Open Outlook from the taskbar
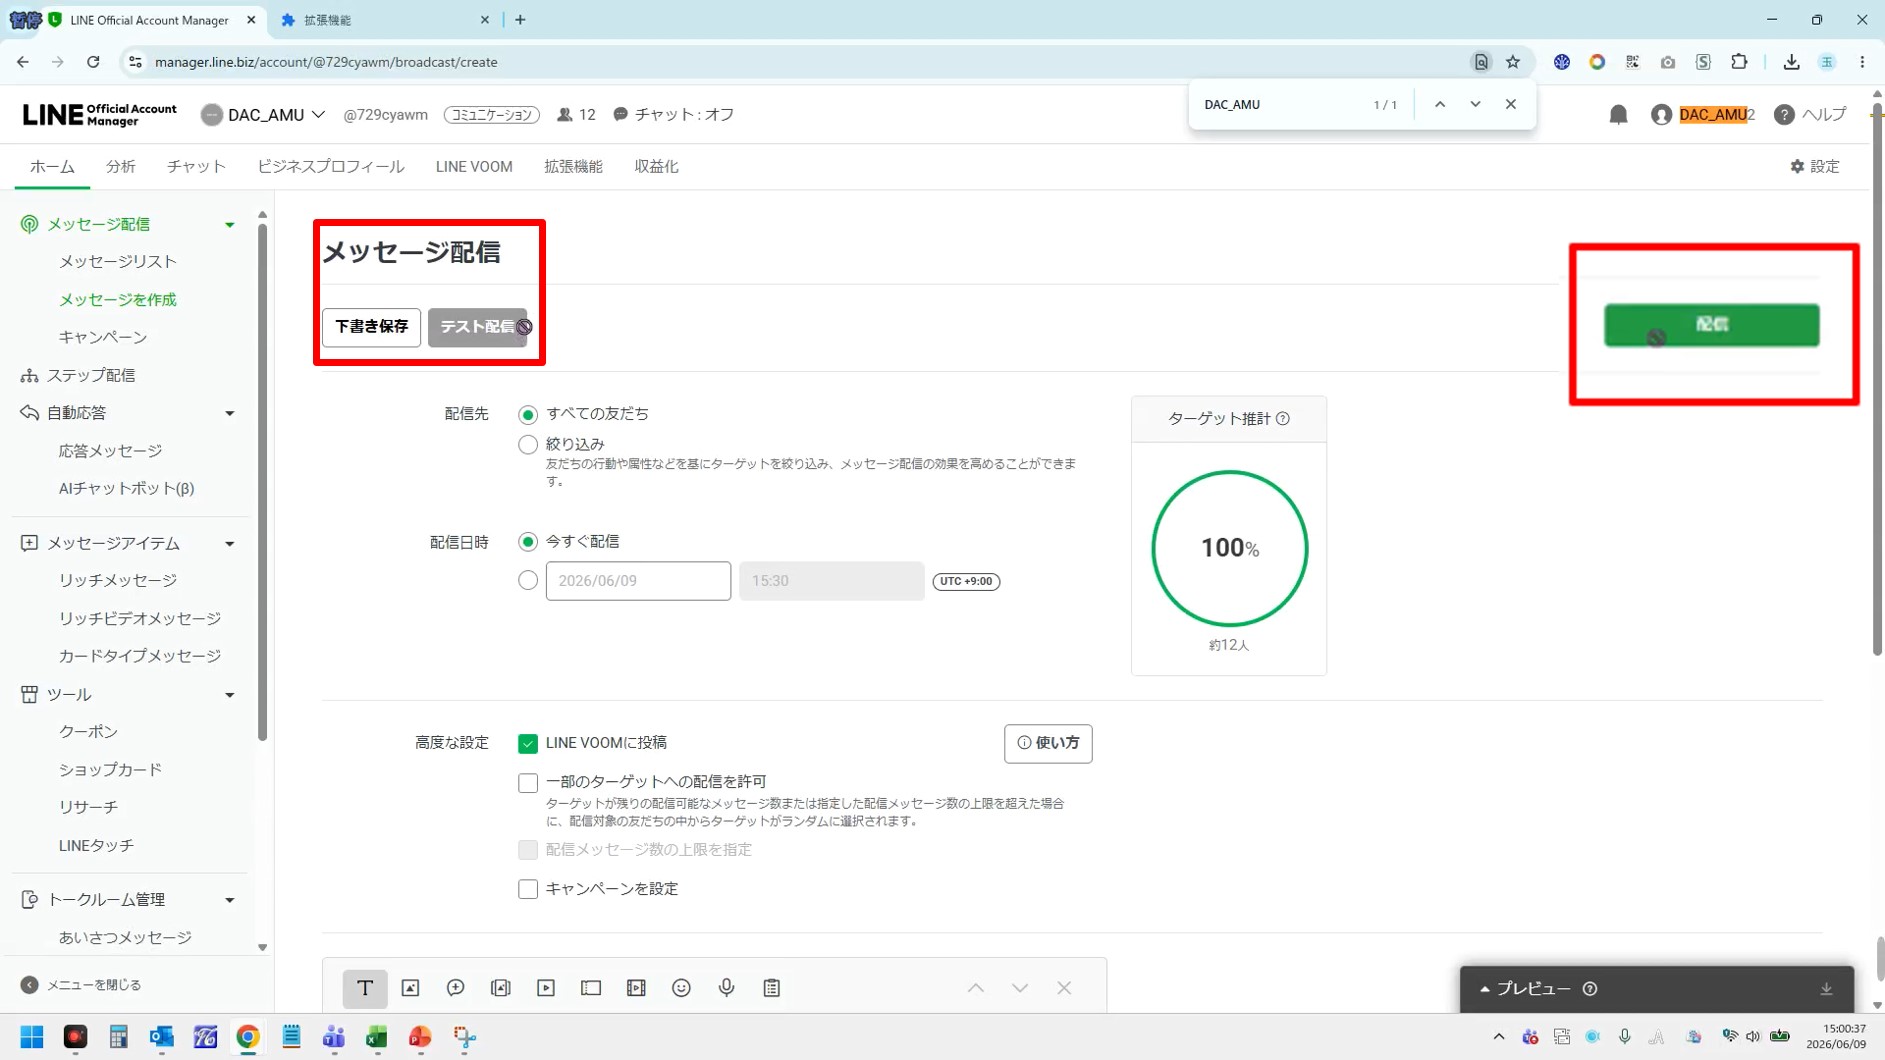Screen dimensions: 1885x1060 [x=162, y=1037]
